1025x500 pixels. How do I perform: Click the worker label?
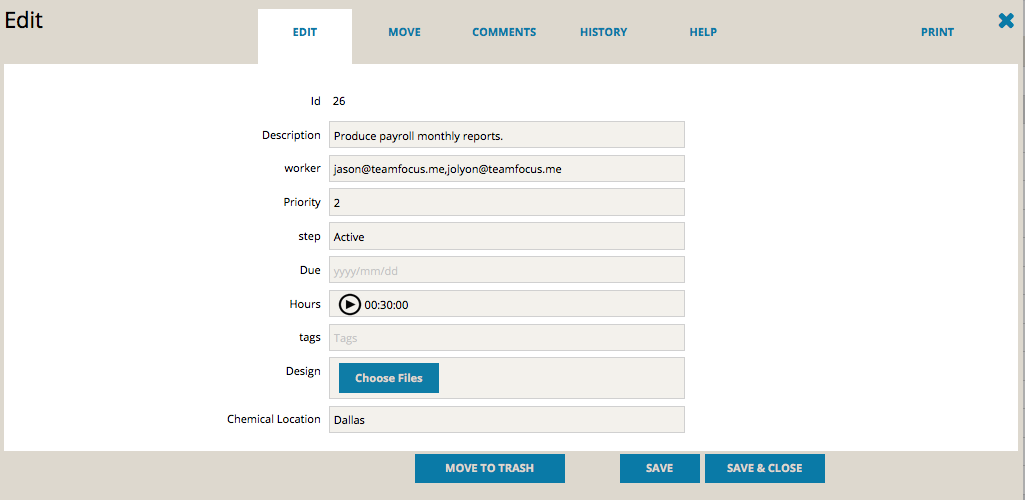tap(302, 168)
